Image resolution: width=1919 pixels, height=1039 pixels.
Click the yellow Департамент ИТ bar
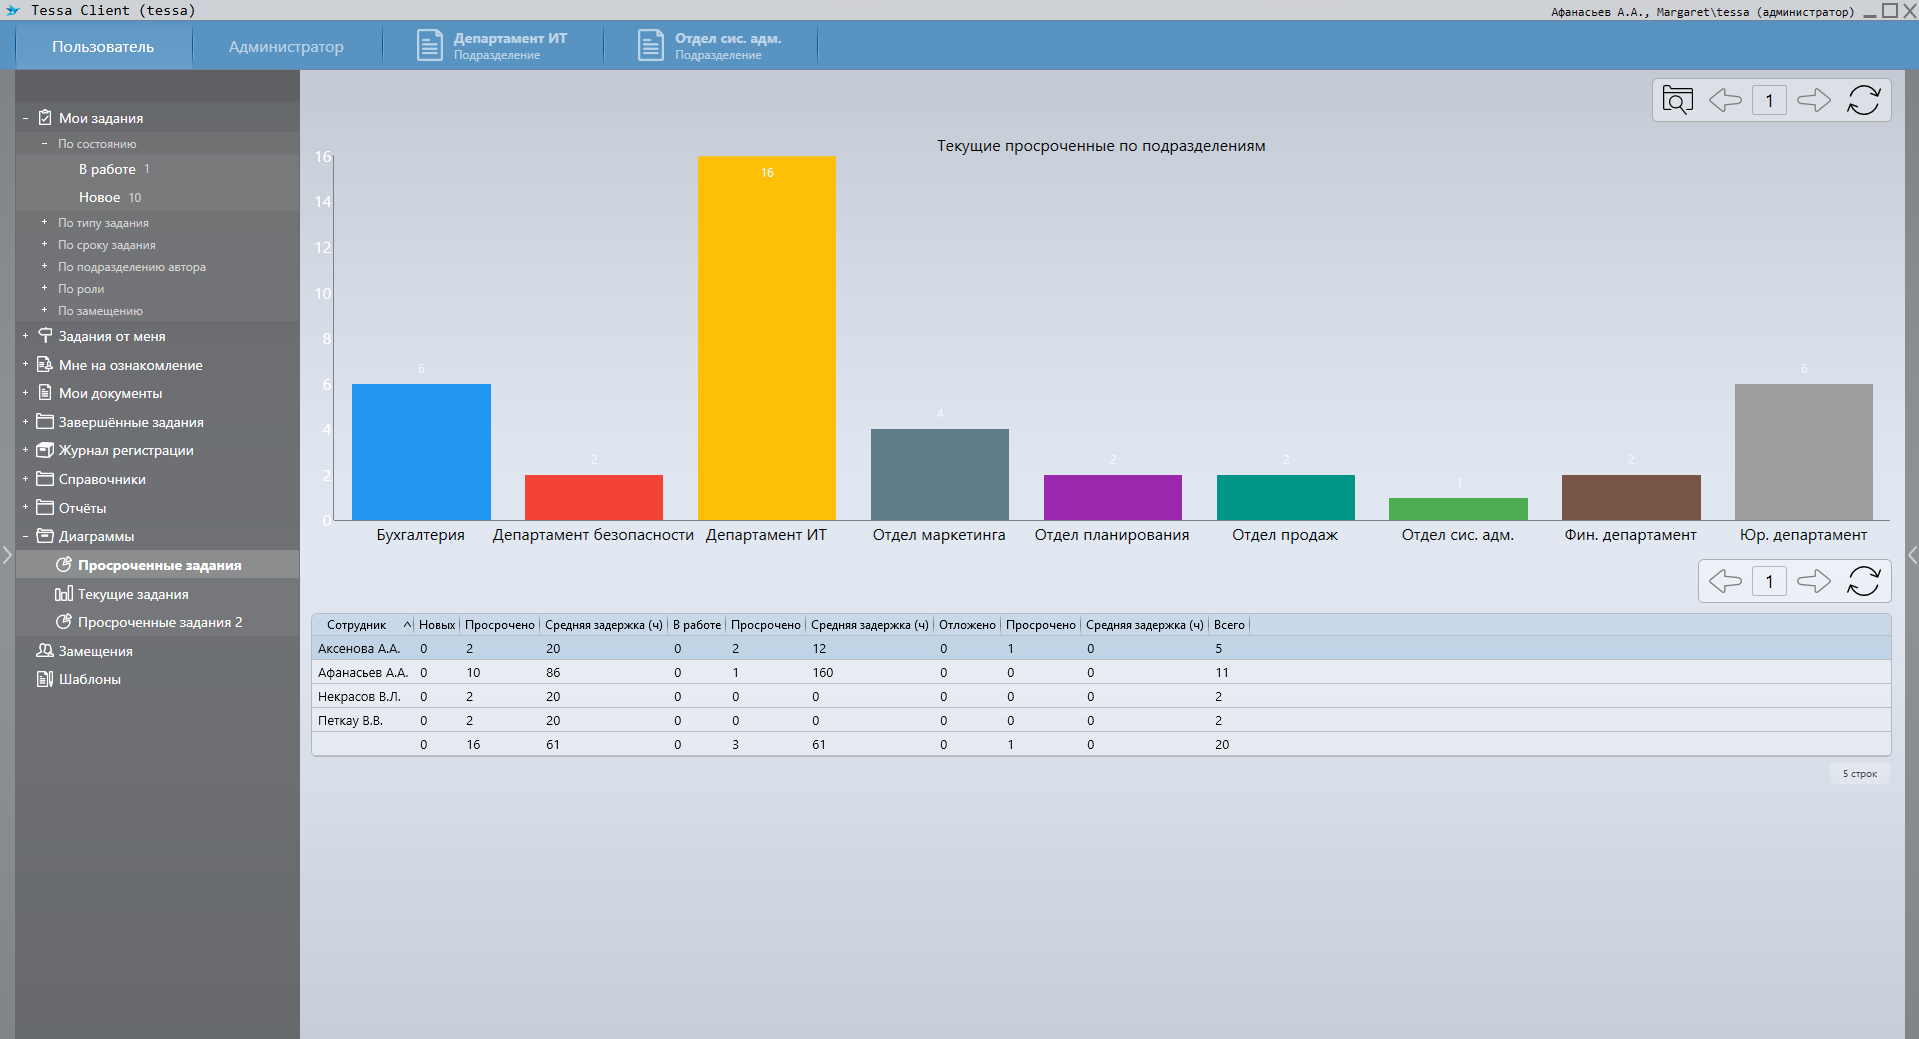766,338
